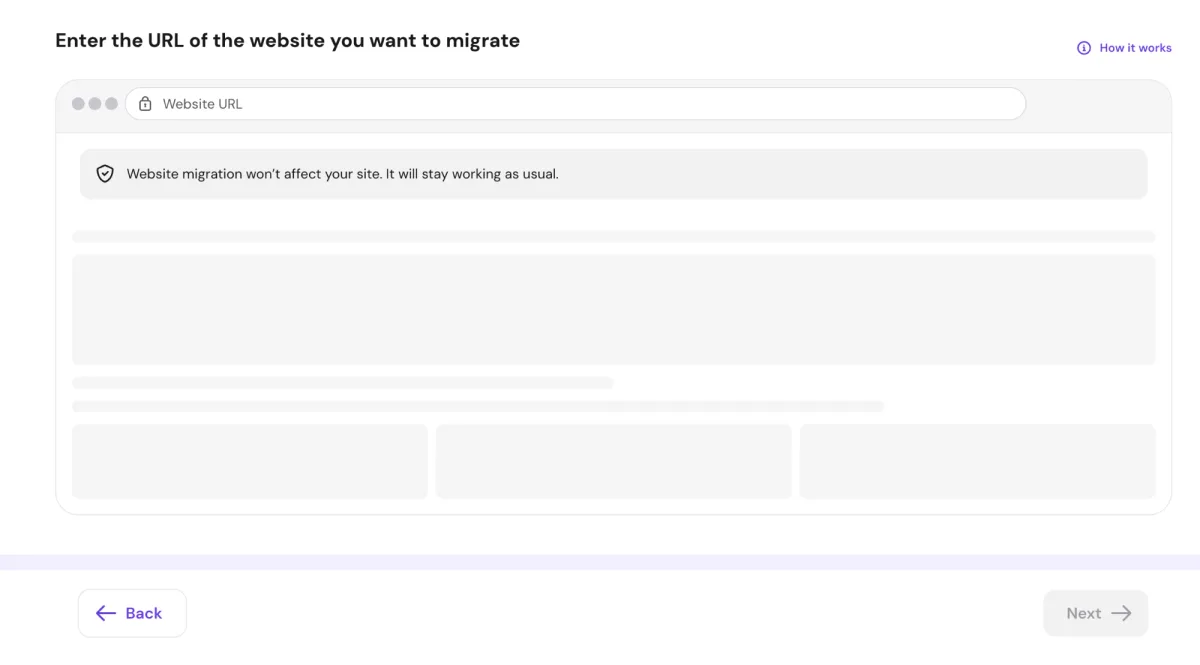Click the left arrow icon on Back
The image size is (1200, 665).
(106, 613)
